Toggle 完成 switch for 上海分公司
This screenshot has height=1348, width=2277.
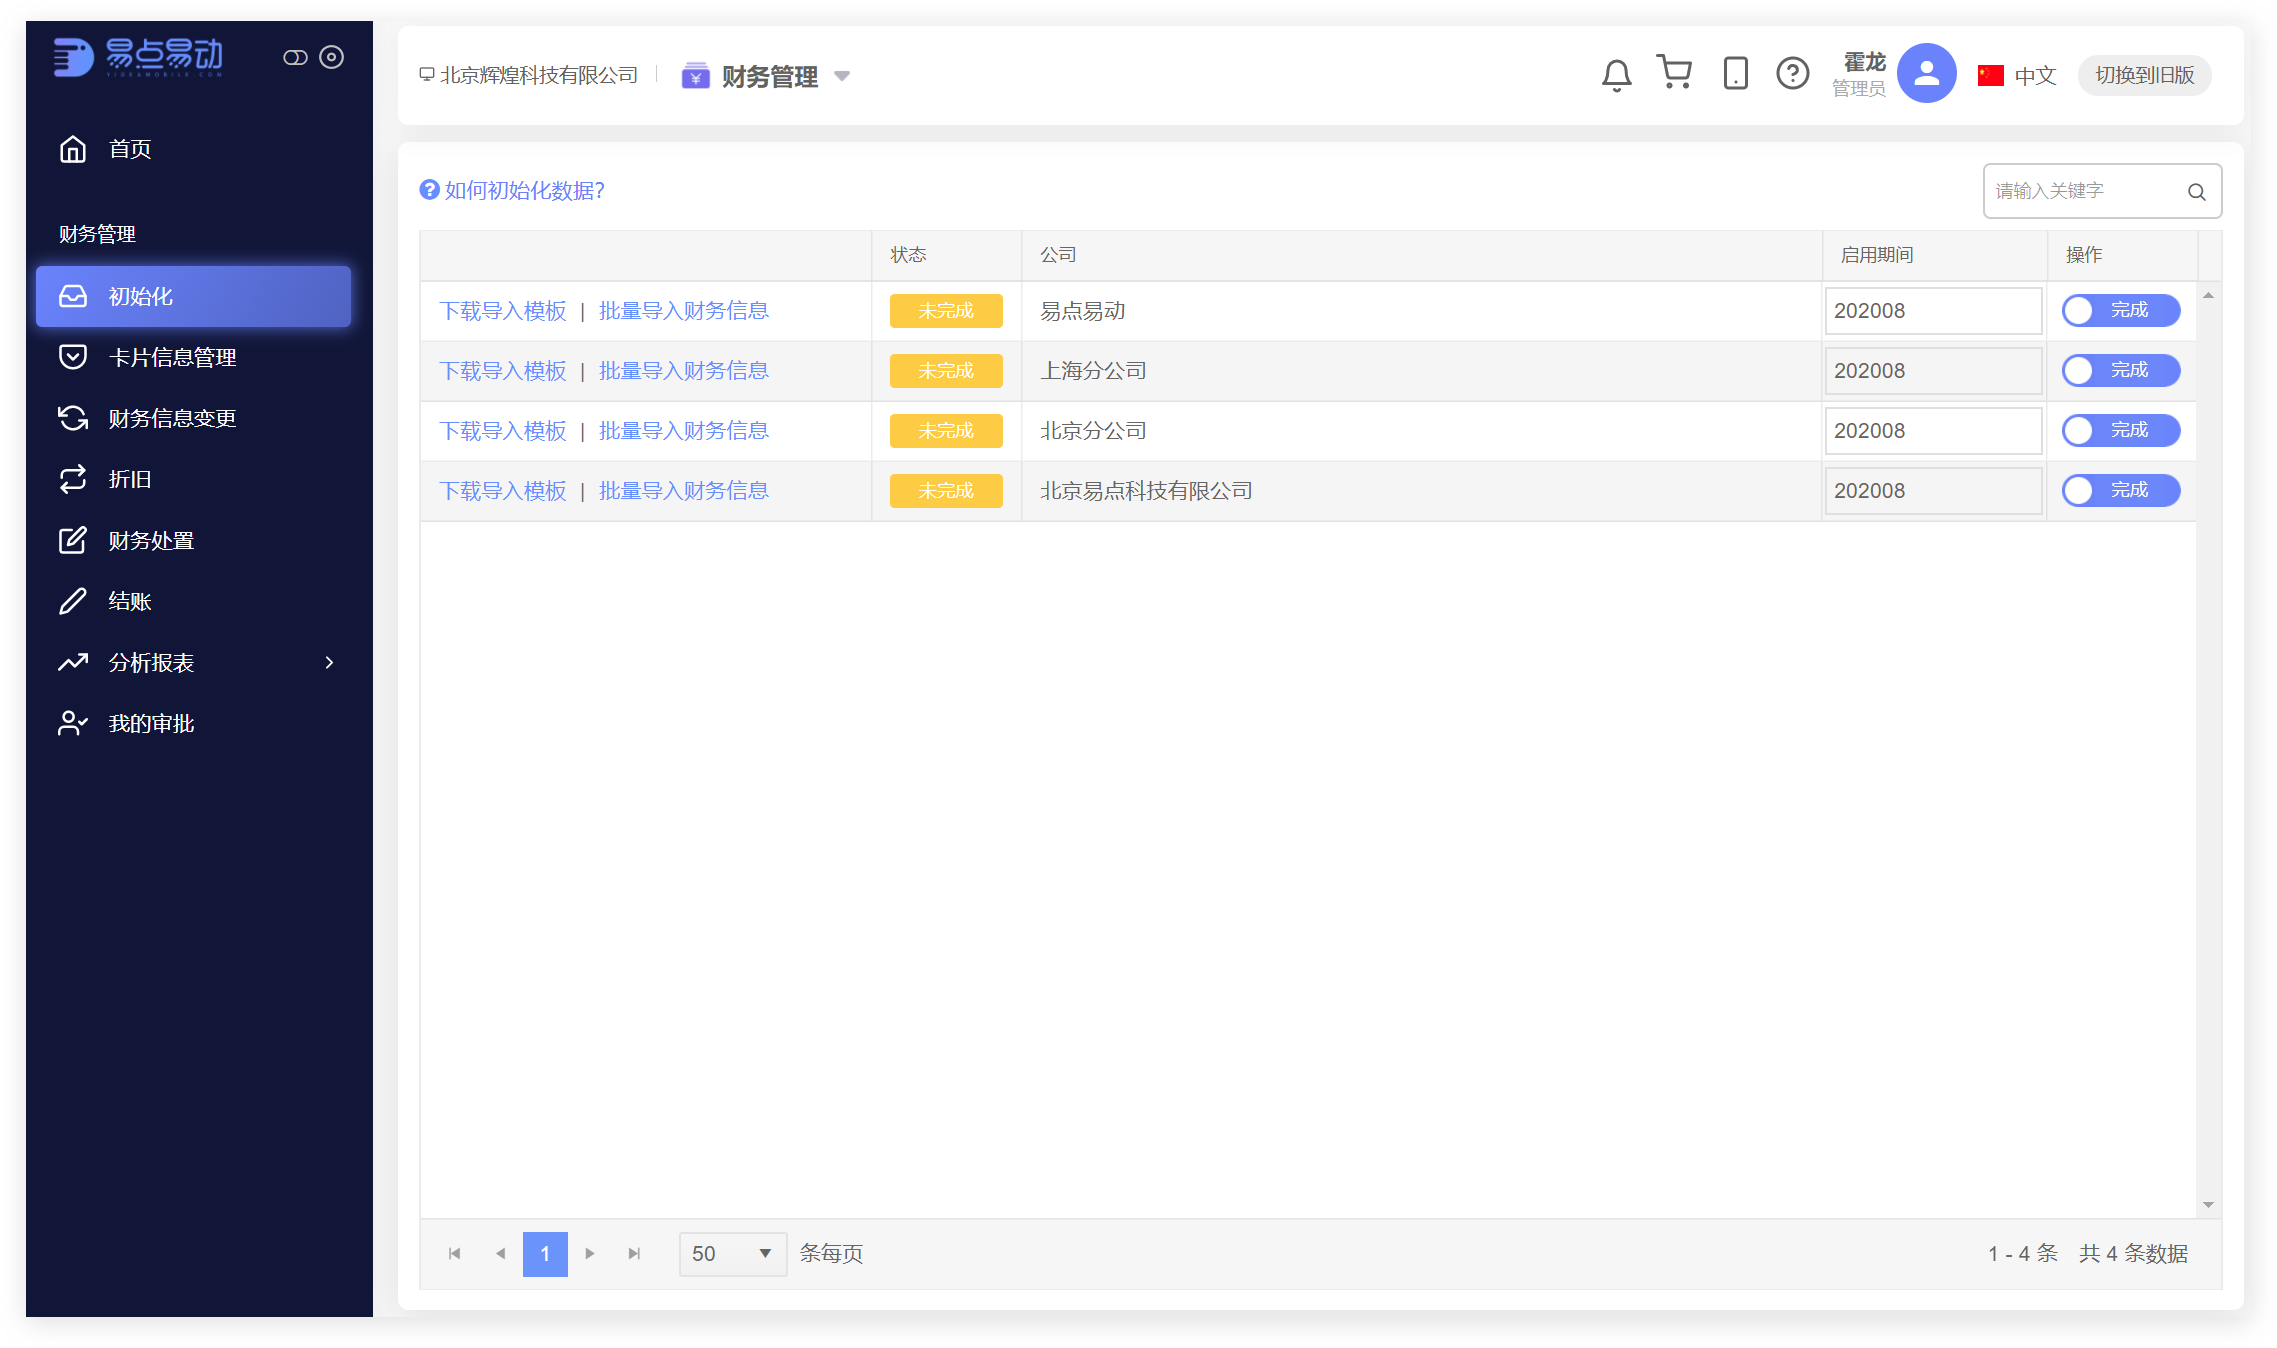tap(2120, 371)
